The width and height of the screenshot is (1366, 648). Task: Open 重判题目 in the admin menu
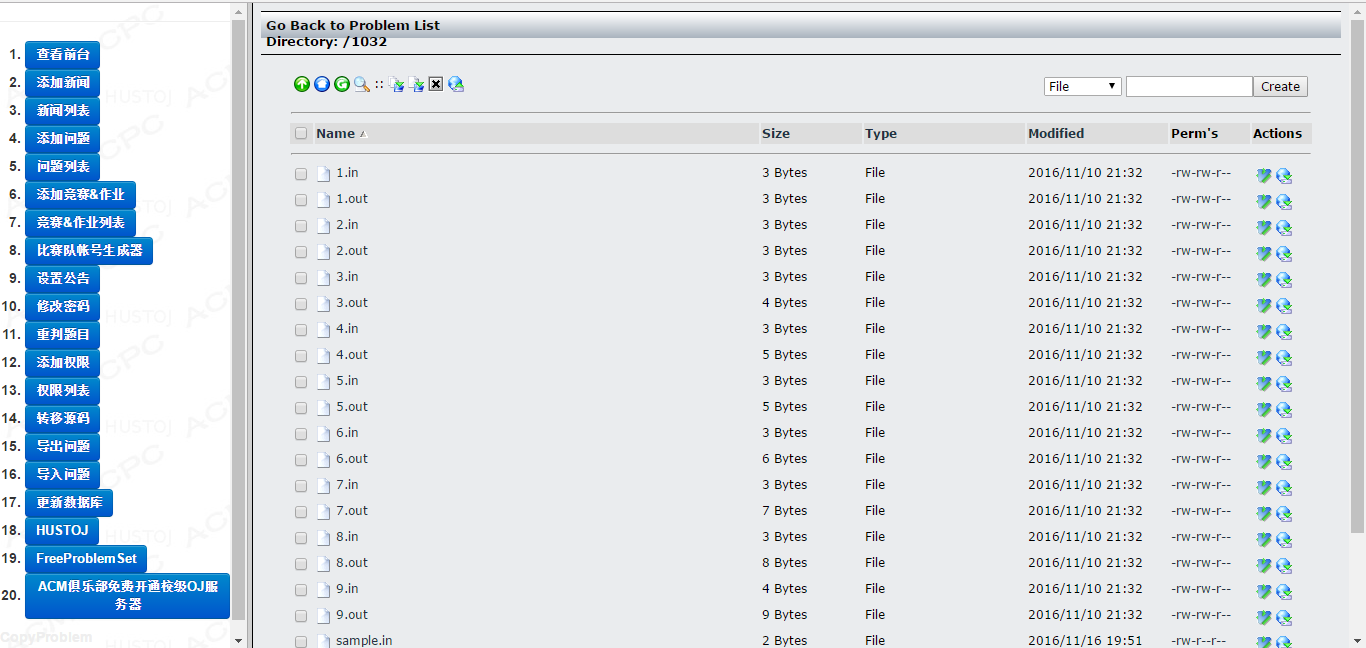pyautogui.click(x=63, y=335)
